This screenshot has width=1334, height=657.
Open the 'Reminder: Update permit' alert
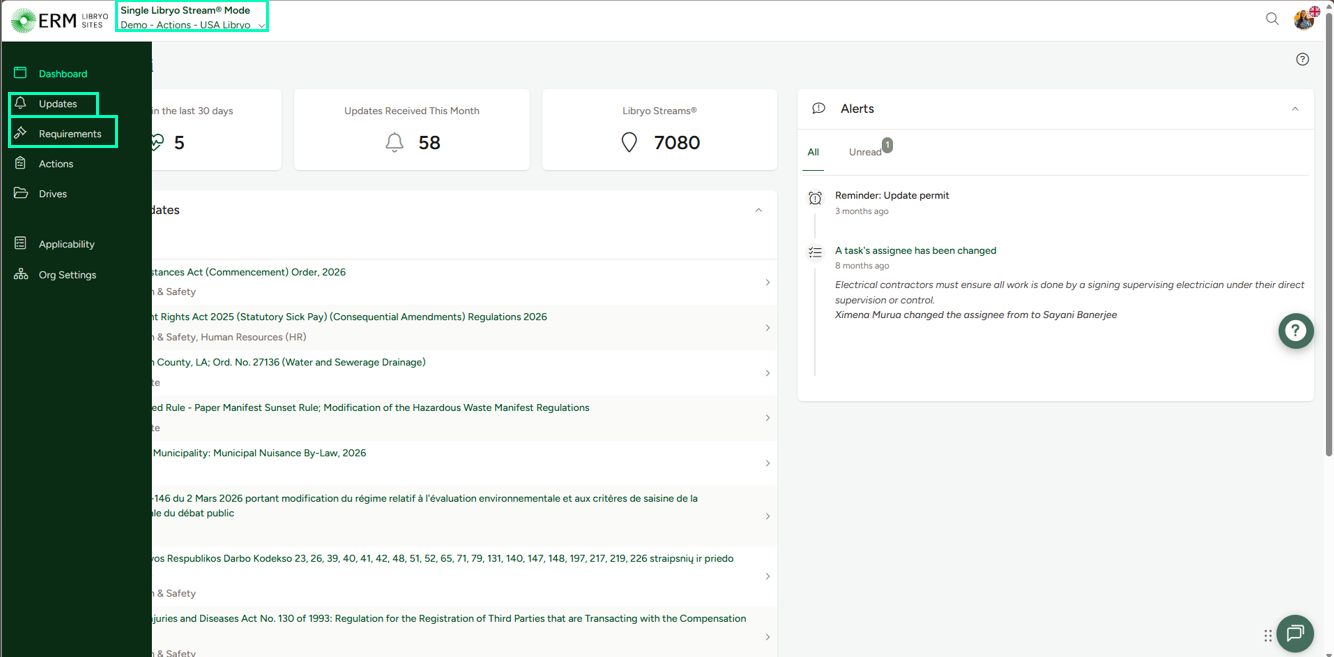point(892,196)
